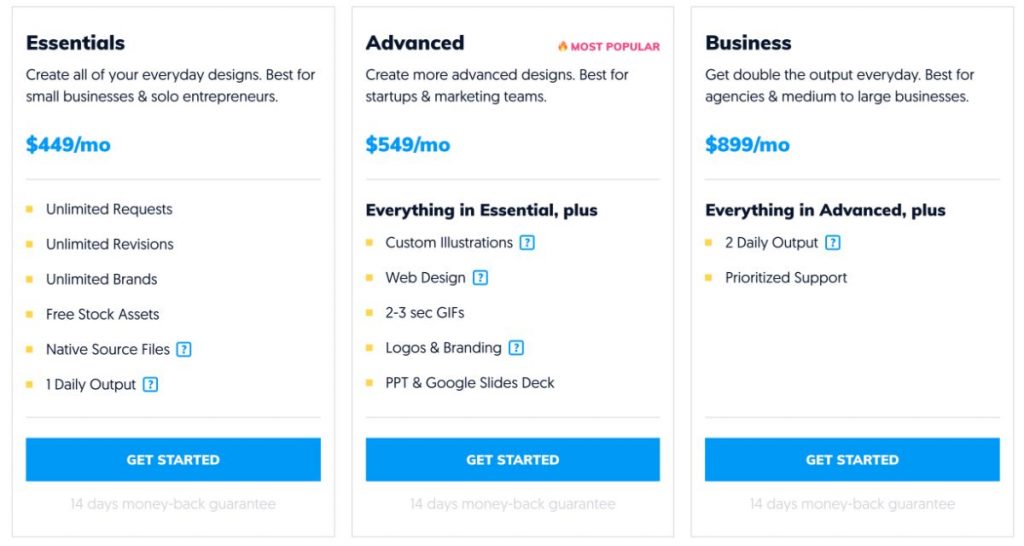Click the flame Most Popular badge
1024x546 pixels.
coord(609,46)
